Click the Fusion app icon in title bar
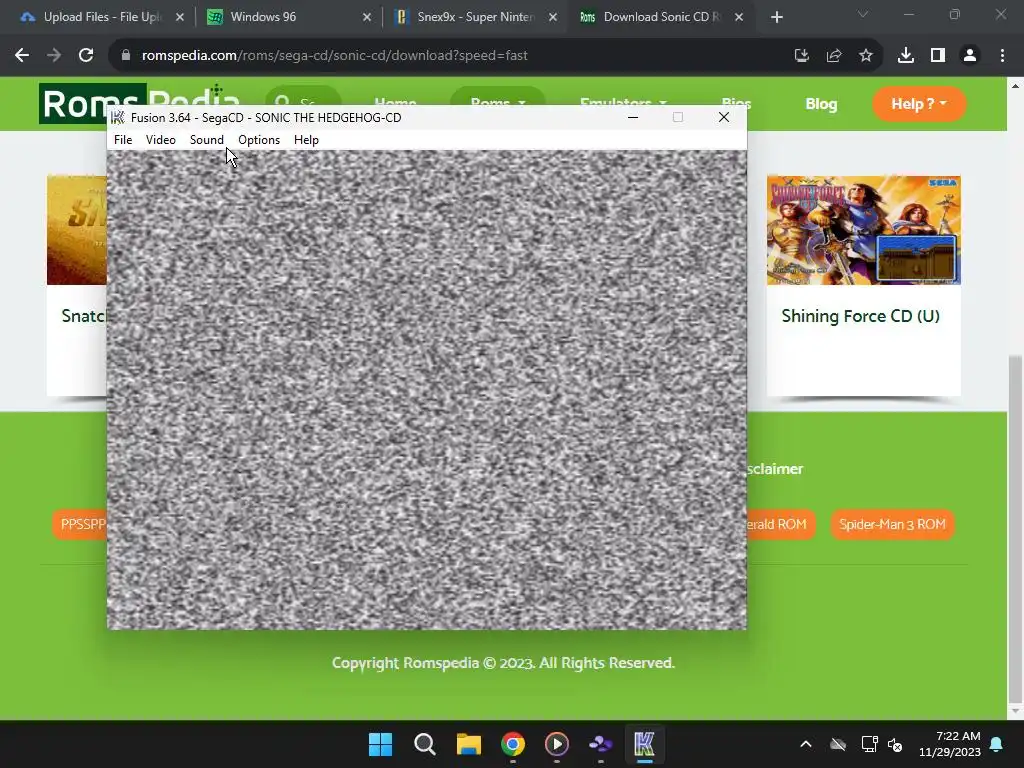The image size is (1024, 768). 118,118
